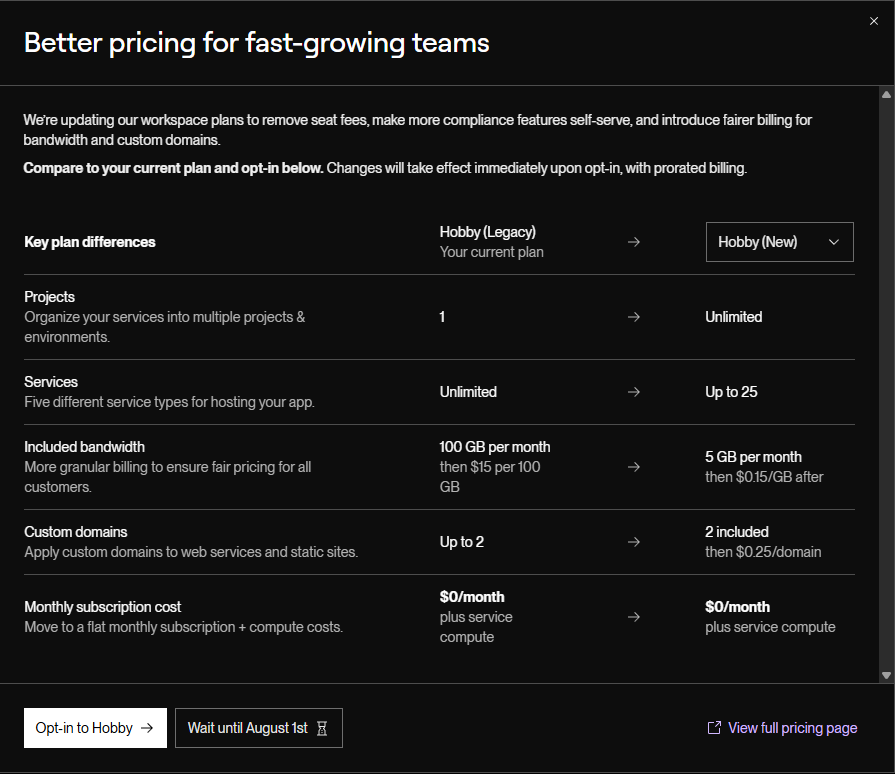Click the arrow in the Included bandwidth row
895x774 pixels.
(x=634, y=467)
